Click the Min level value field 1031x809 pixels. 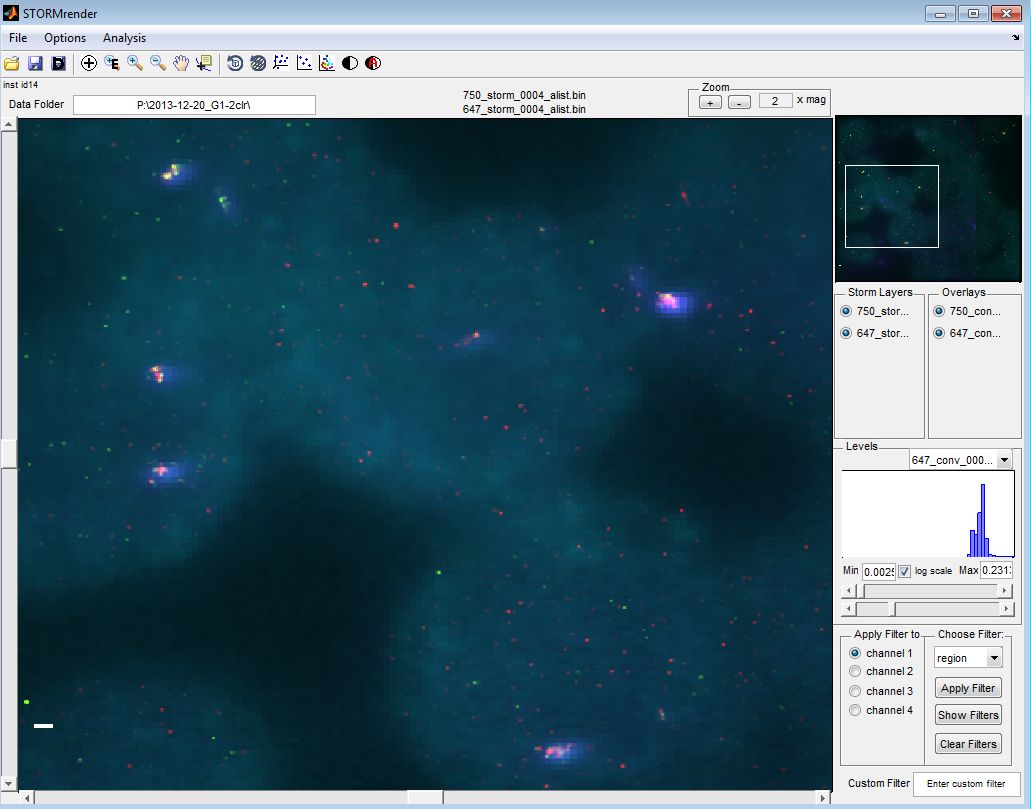click(x=878, y=571)
